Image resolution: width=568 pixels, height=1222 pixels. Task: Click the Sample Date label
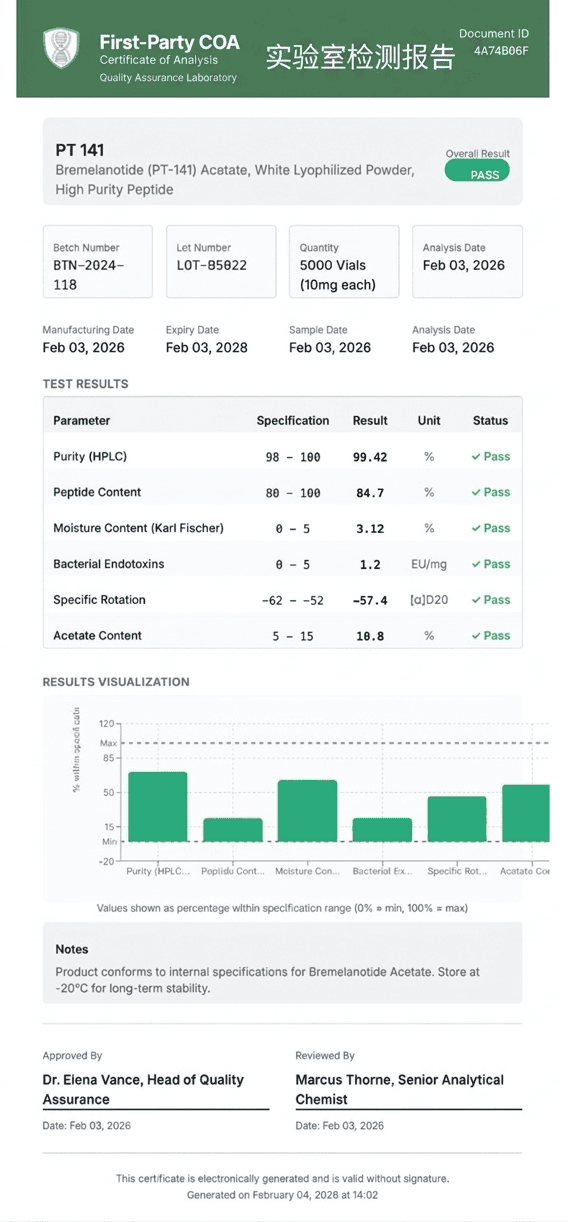point(318,330)
